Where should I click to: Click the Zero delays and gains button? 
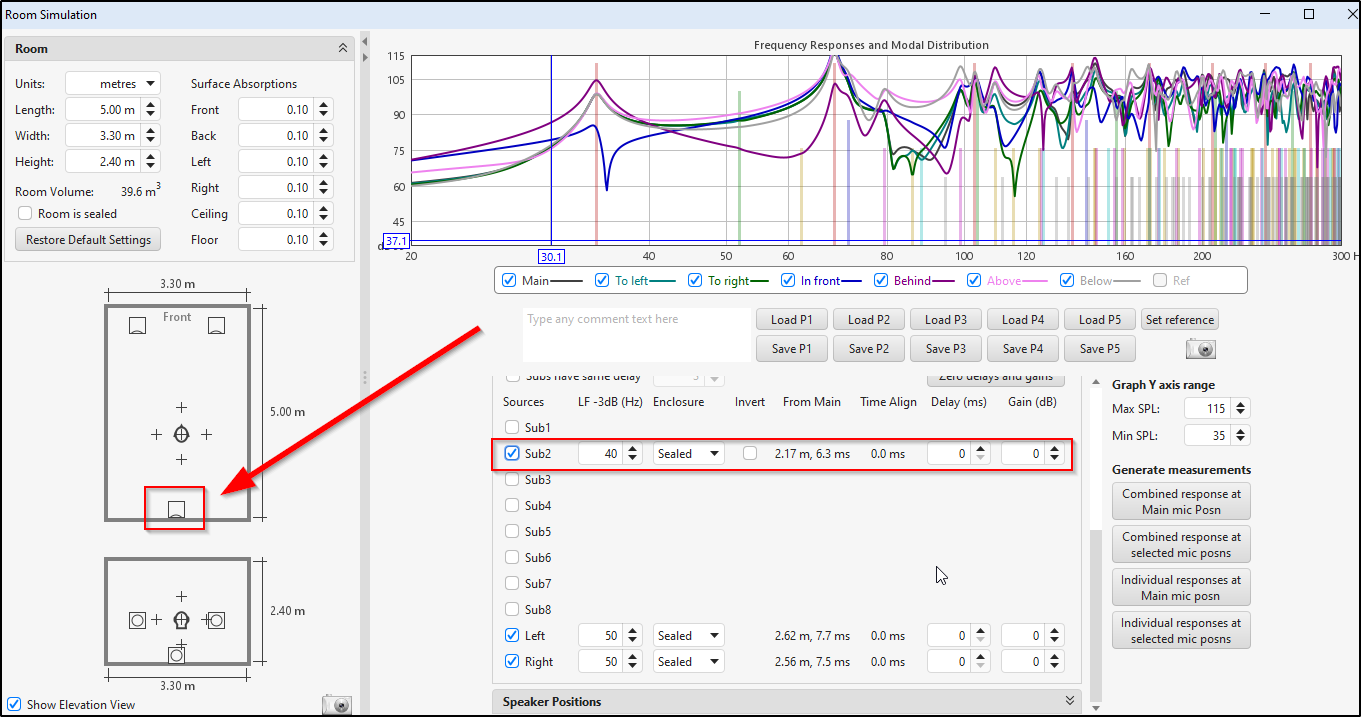(996, 378)
